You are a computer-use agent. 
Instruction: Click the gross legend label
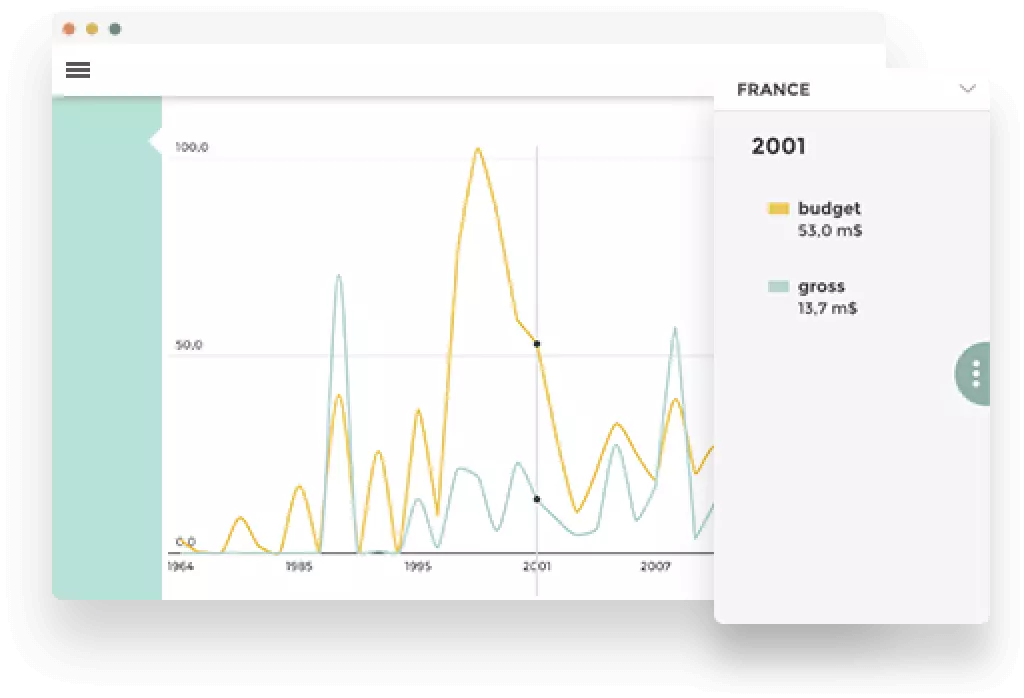coord(821,287)
